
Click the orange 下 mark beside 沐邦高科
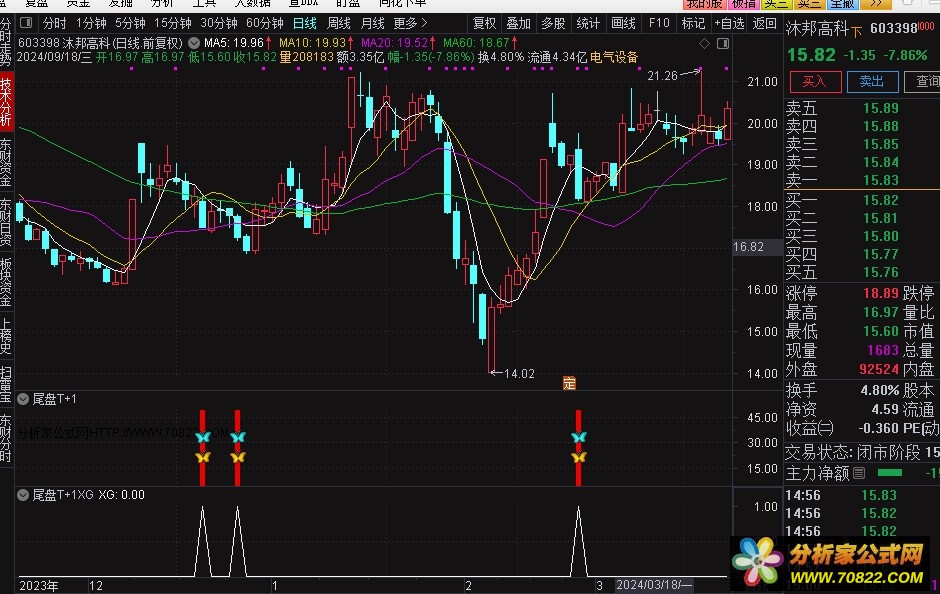856,30
